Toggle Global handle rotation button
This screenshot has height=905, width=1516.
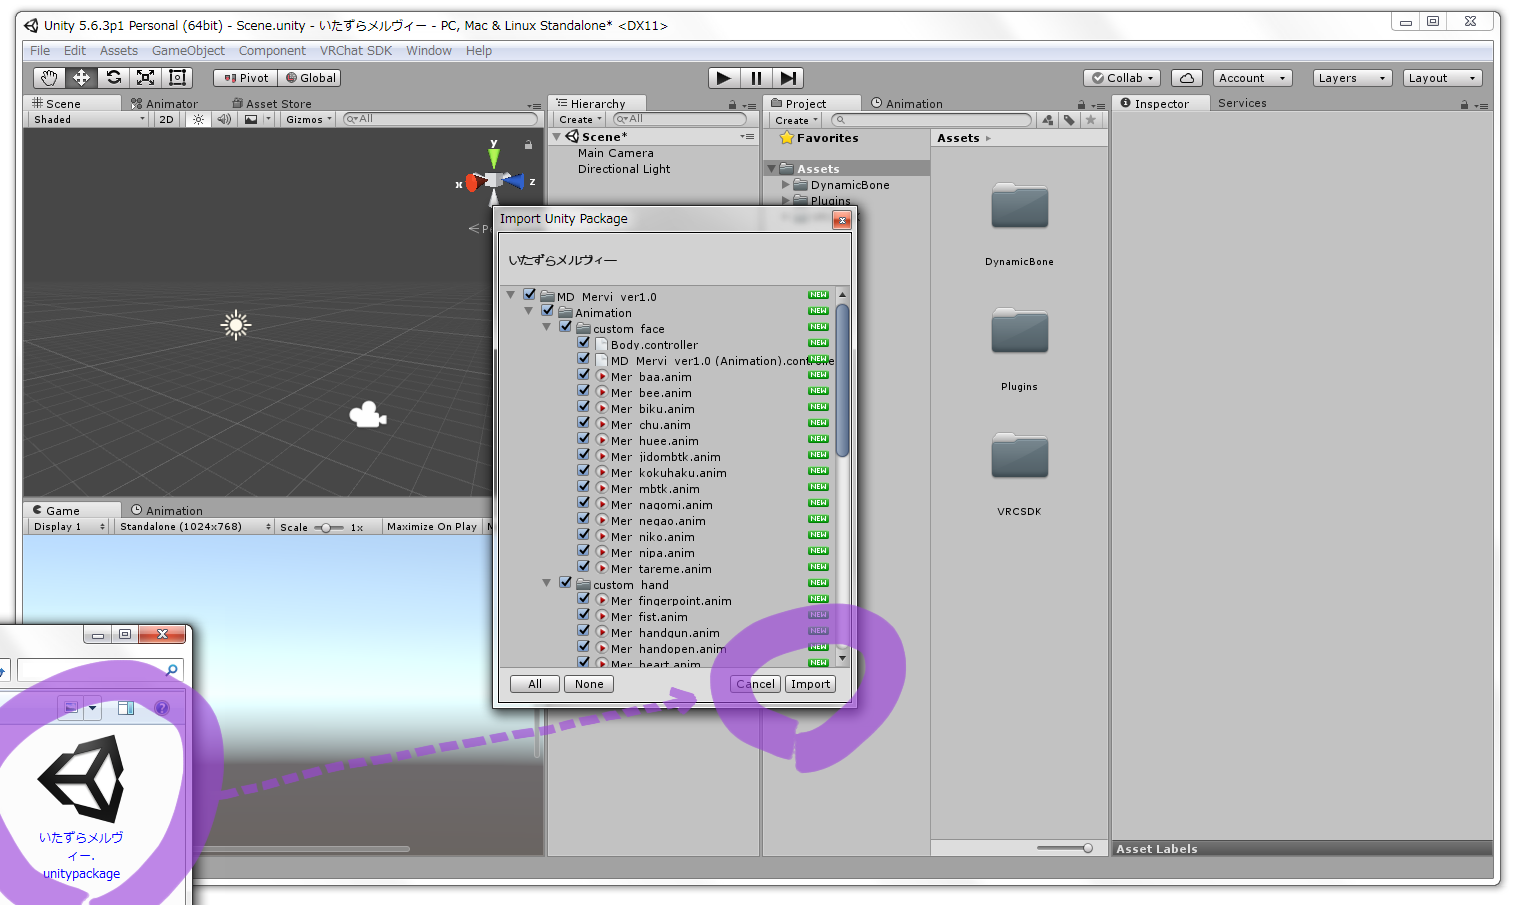(310, 78)
